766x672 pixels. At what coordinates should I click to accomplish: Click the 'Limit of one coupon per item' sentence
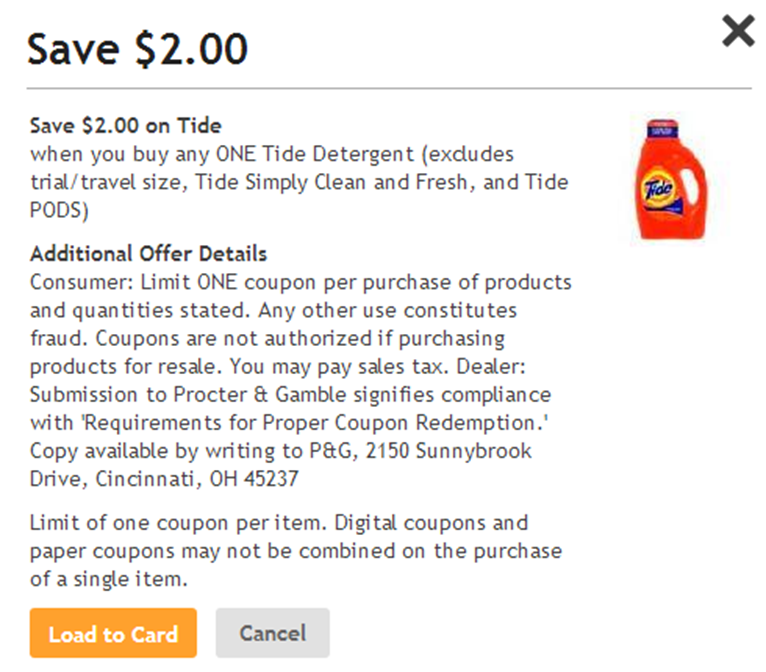click(178, 523)
